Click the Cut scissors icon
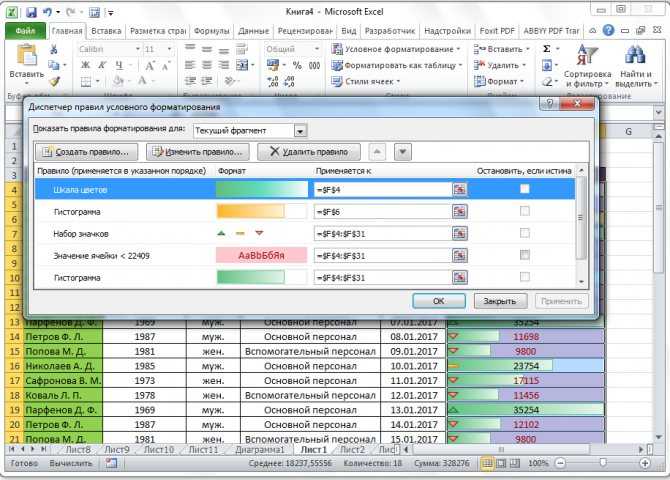670x480 pixels. [54, 49]
